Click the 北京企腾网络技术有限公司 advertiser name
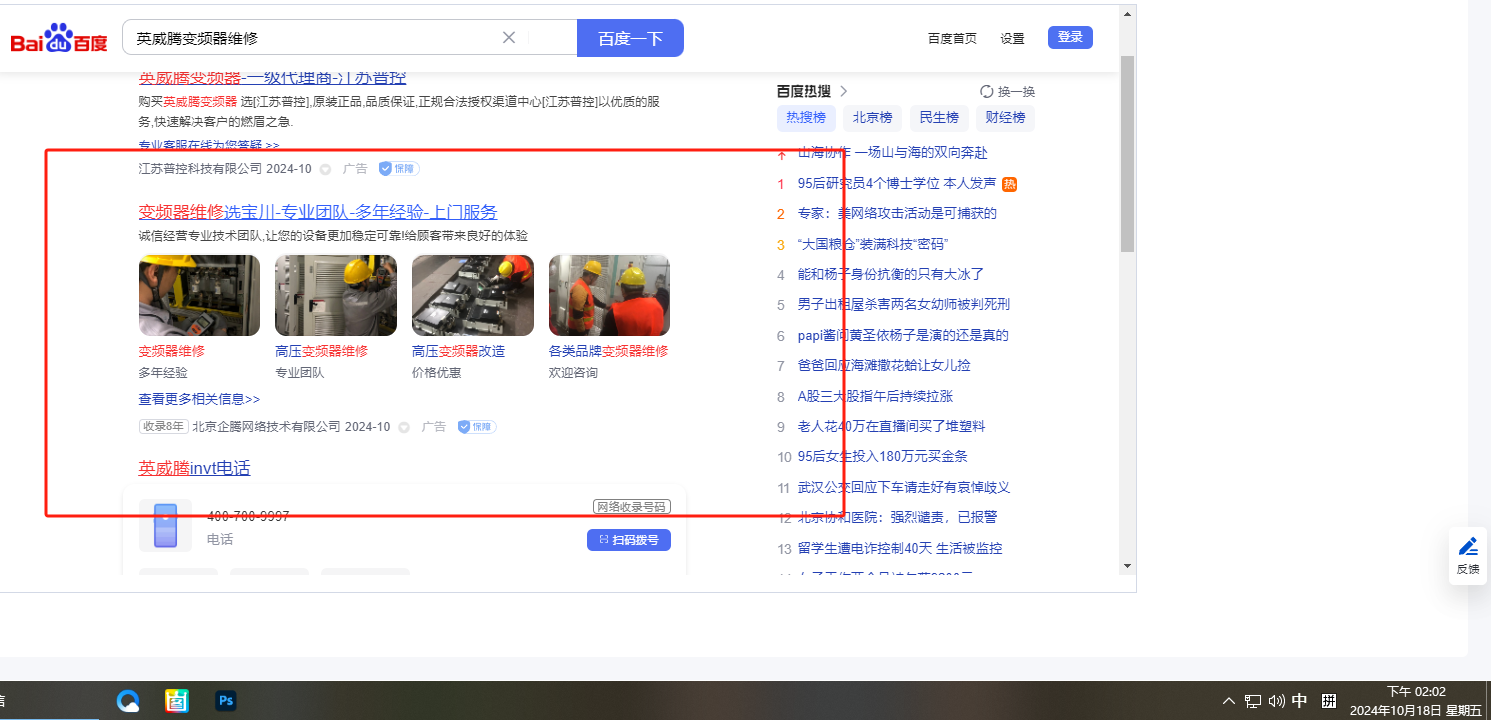Viewport: 1491px width, 720px height. [266, 427]
